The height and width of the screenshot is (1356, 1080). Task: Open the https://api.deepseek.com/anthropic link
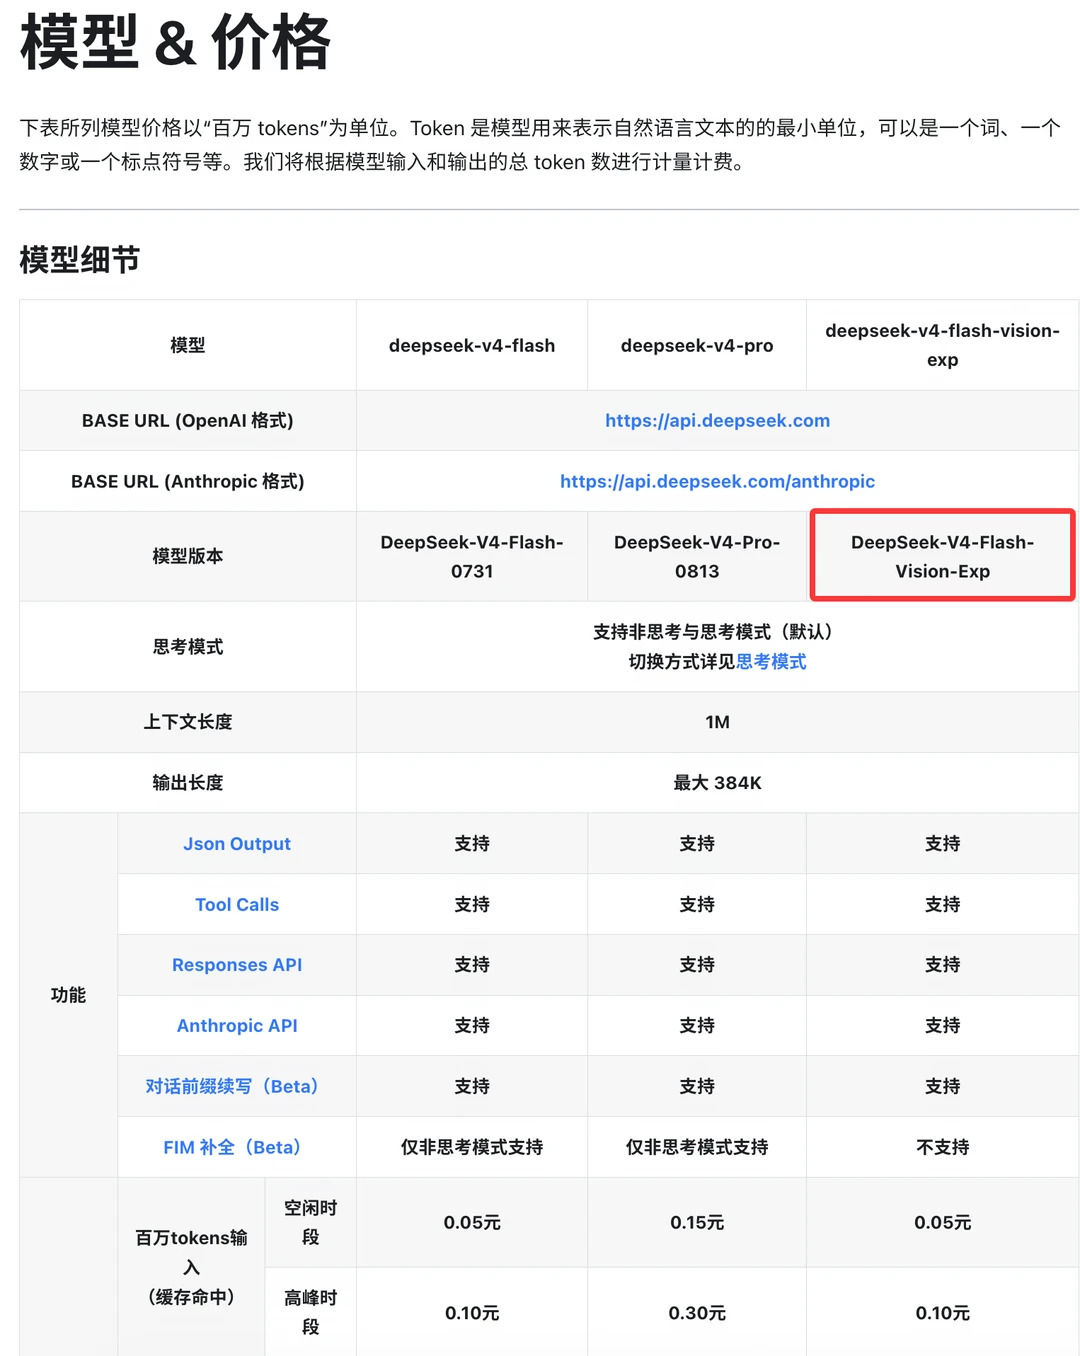pyautogui.click(x=717, y=482)
